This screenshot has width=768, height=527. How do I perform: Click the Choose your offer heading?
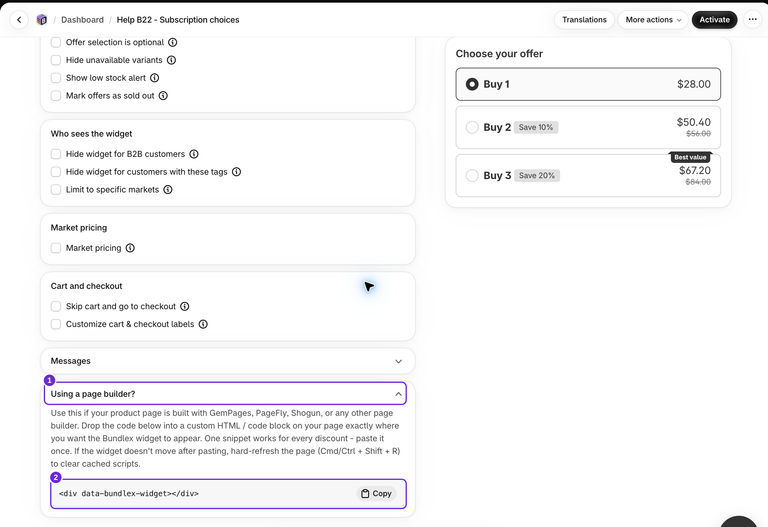click(499, 54)
